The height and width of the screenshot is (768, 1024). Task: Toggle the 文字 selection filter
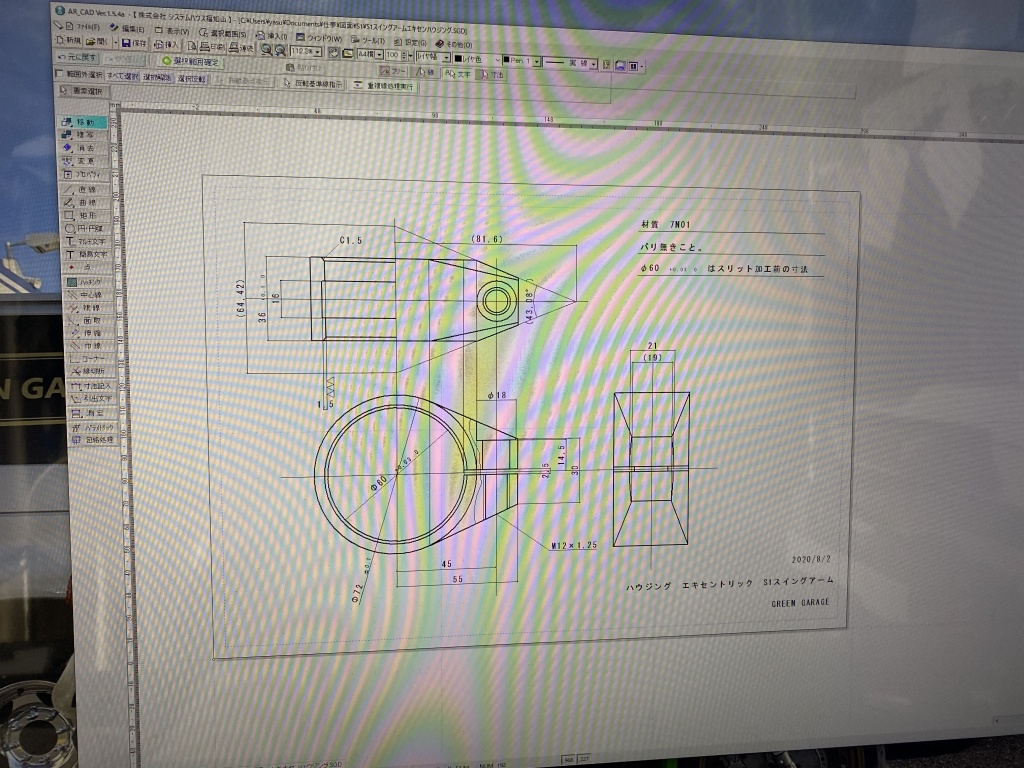pos(462,73)
